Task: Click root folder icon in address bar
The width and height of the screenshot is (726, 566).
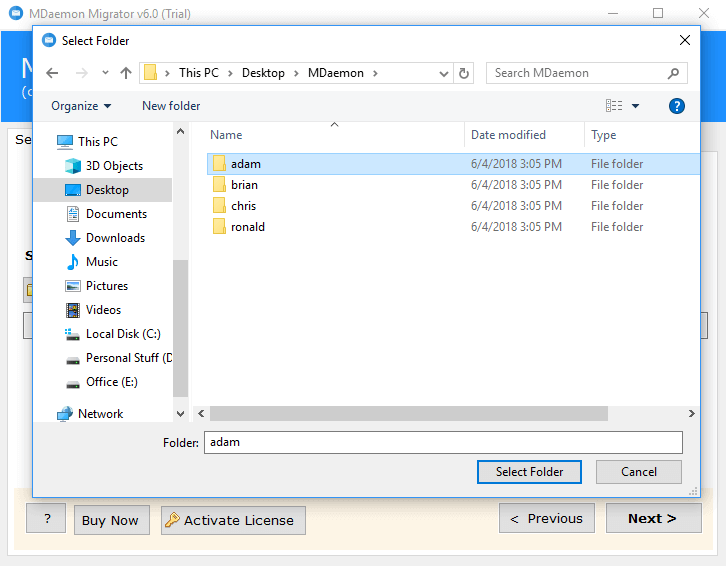Action: (150, 73)
